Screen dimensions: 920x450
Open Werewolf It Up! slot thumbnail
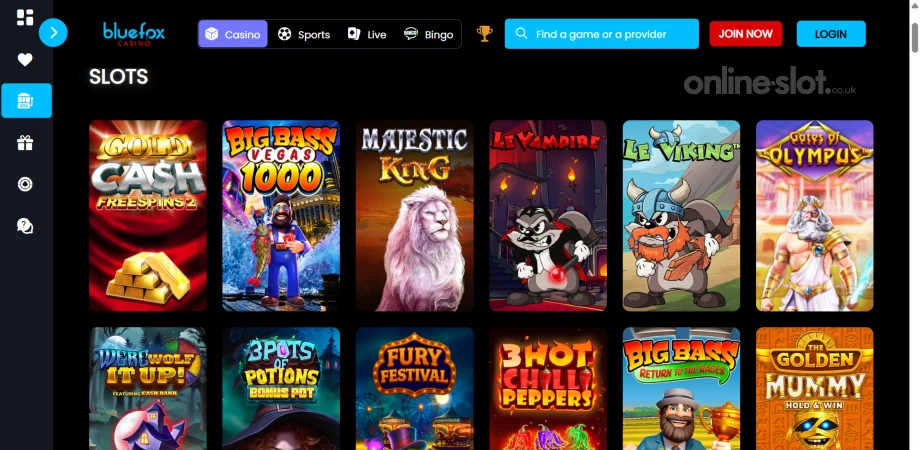148,388
